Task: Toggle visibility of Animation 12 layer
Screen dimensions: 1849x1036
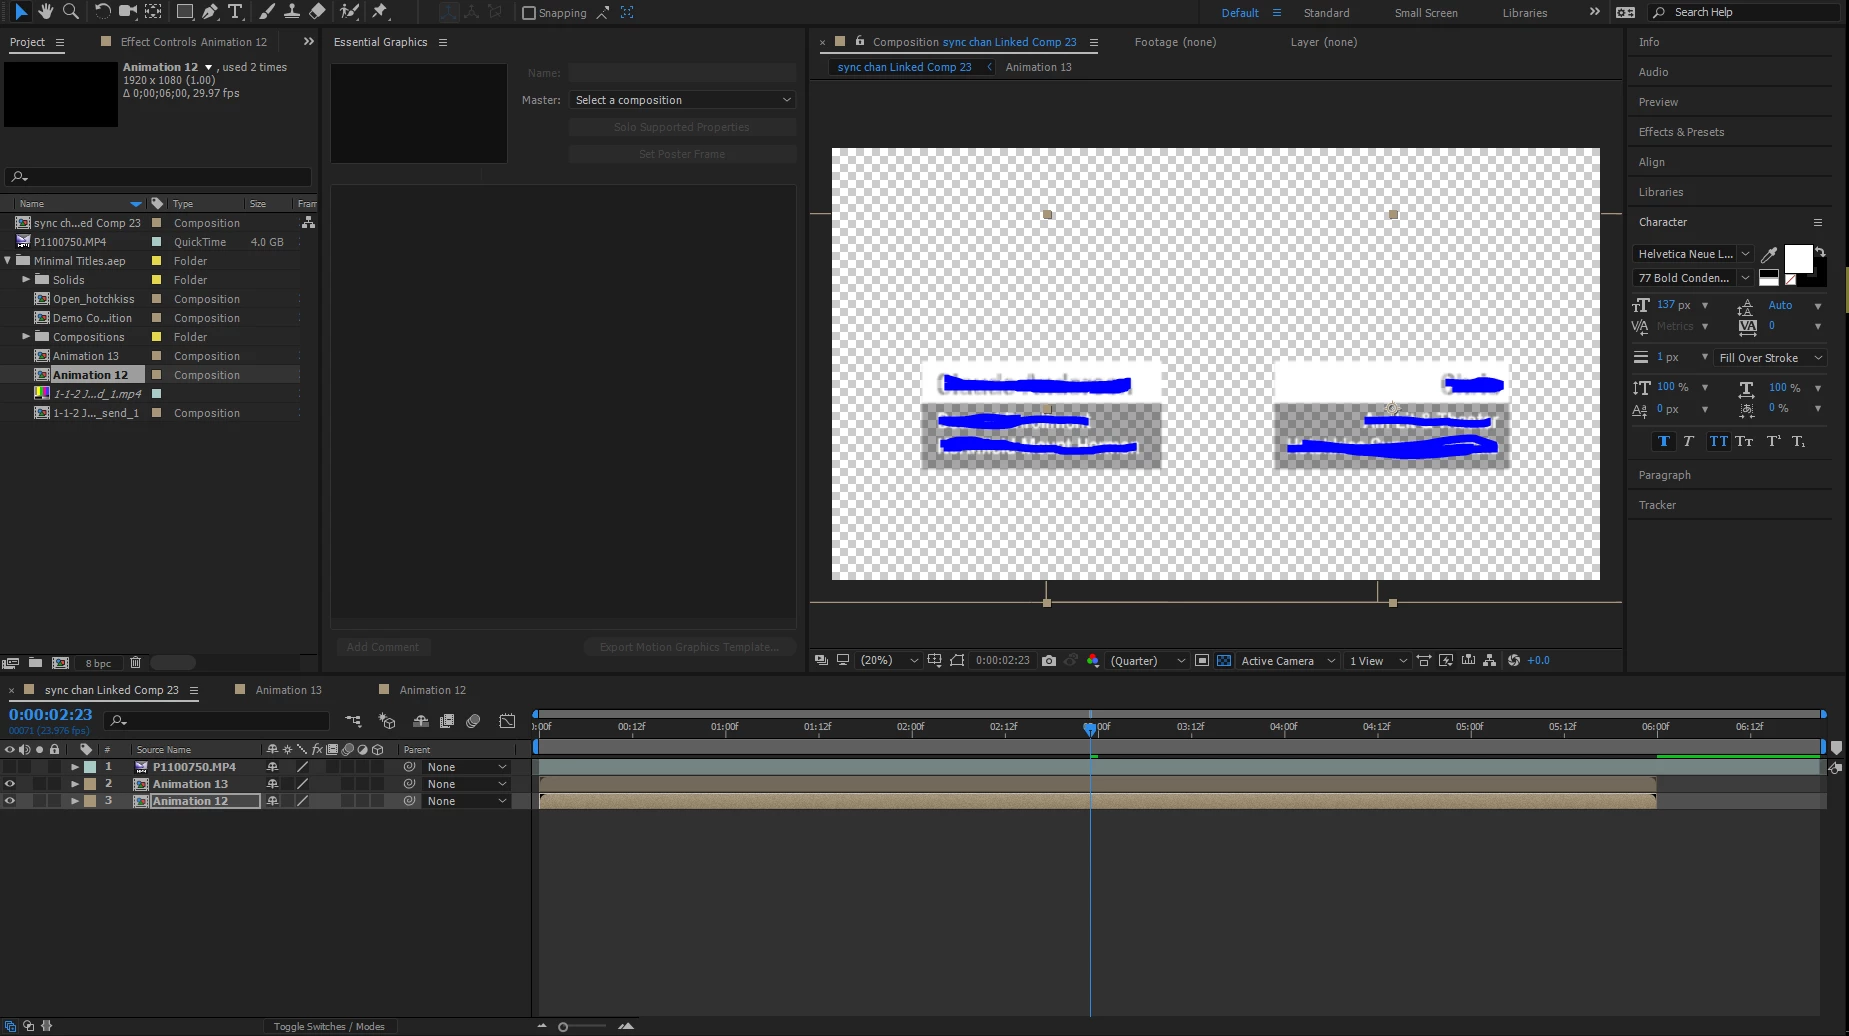Action: 10,801
